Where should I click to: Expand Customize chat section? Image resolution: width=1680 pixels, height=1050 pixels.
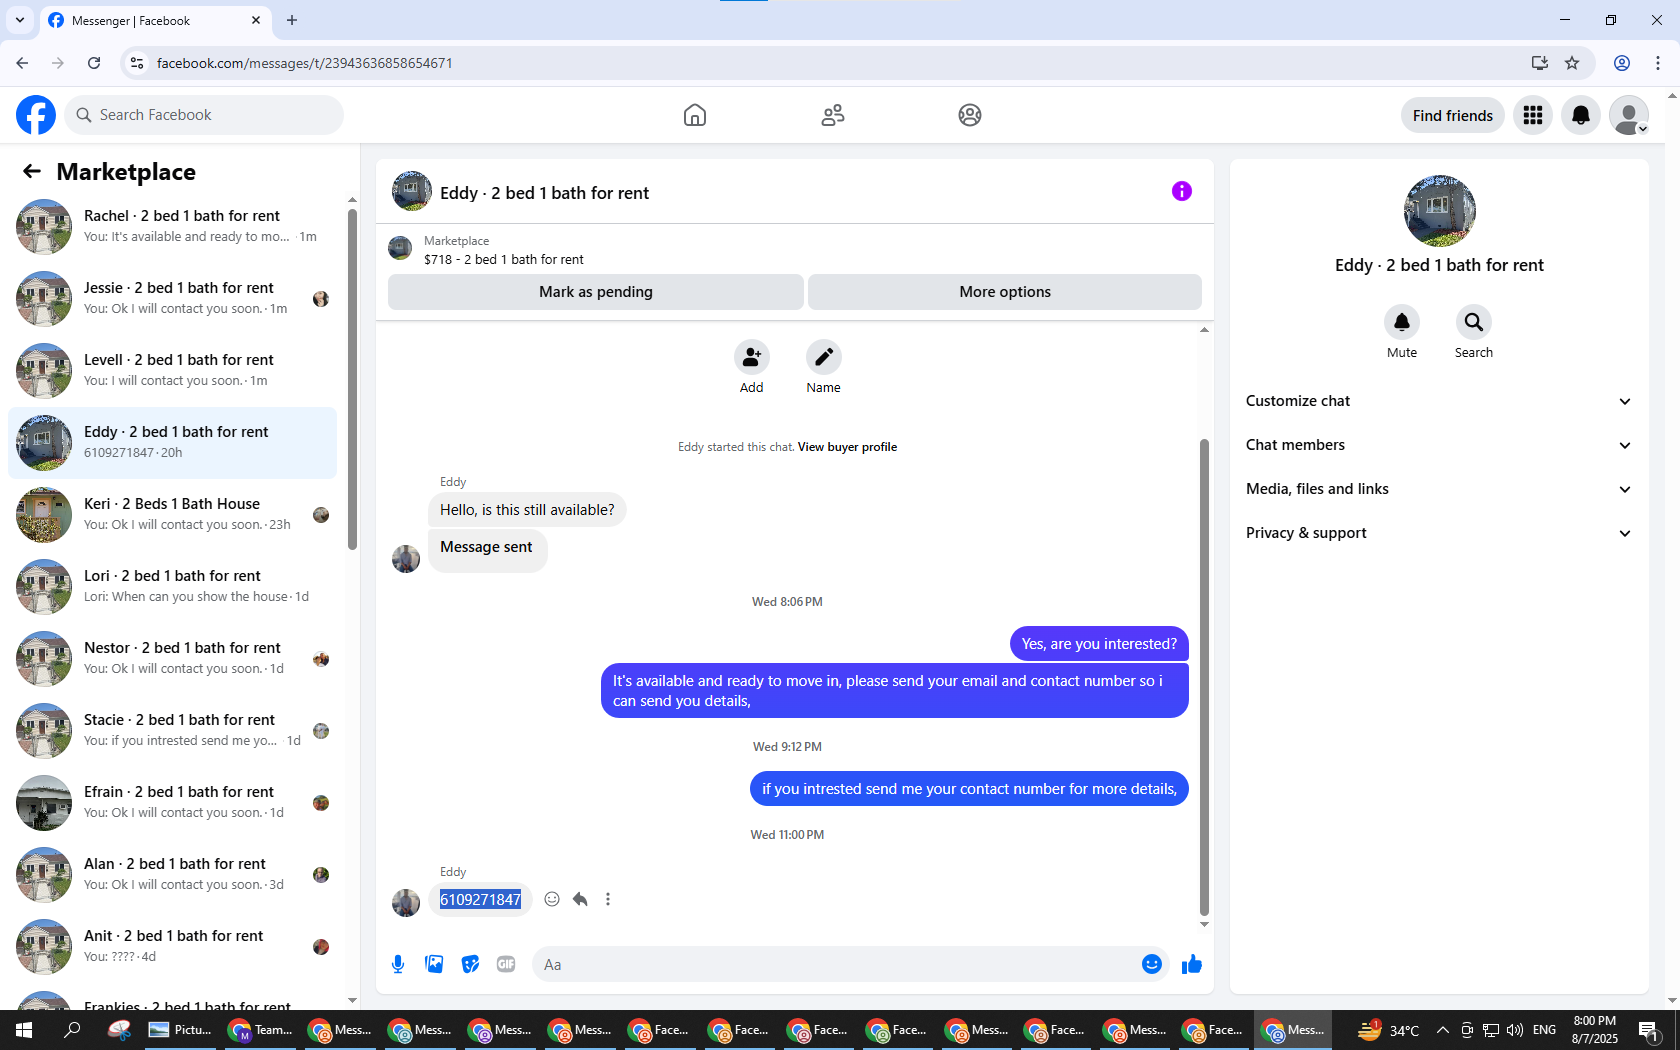tap(1439, 401)
